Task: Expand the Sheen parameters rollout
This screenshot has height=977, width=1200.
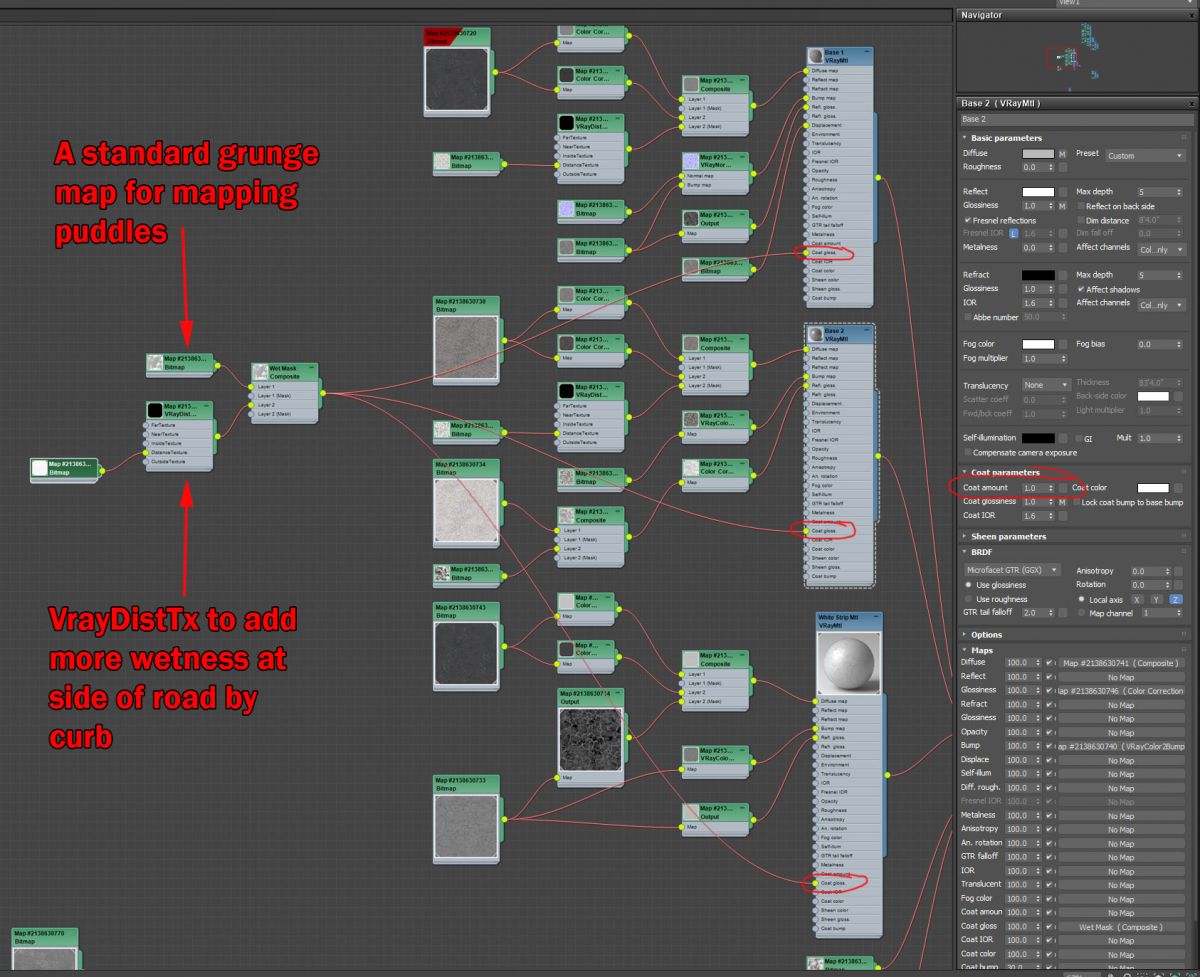Action: click(x=1008, y=537)
